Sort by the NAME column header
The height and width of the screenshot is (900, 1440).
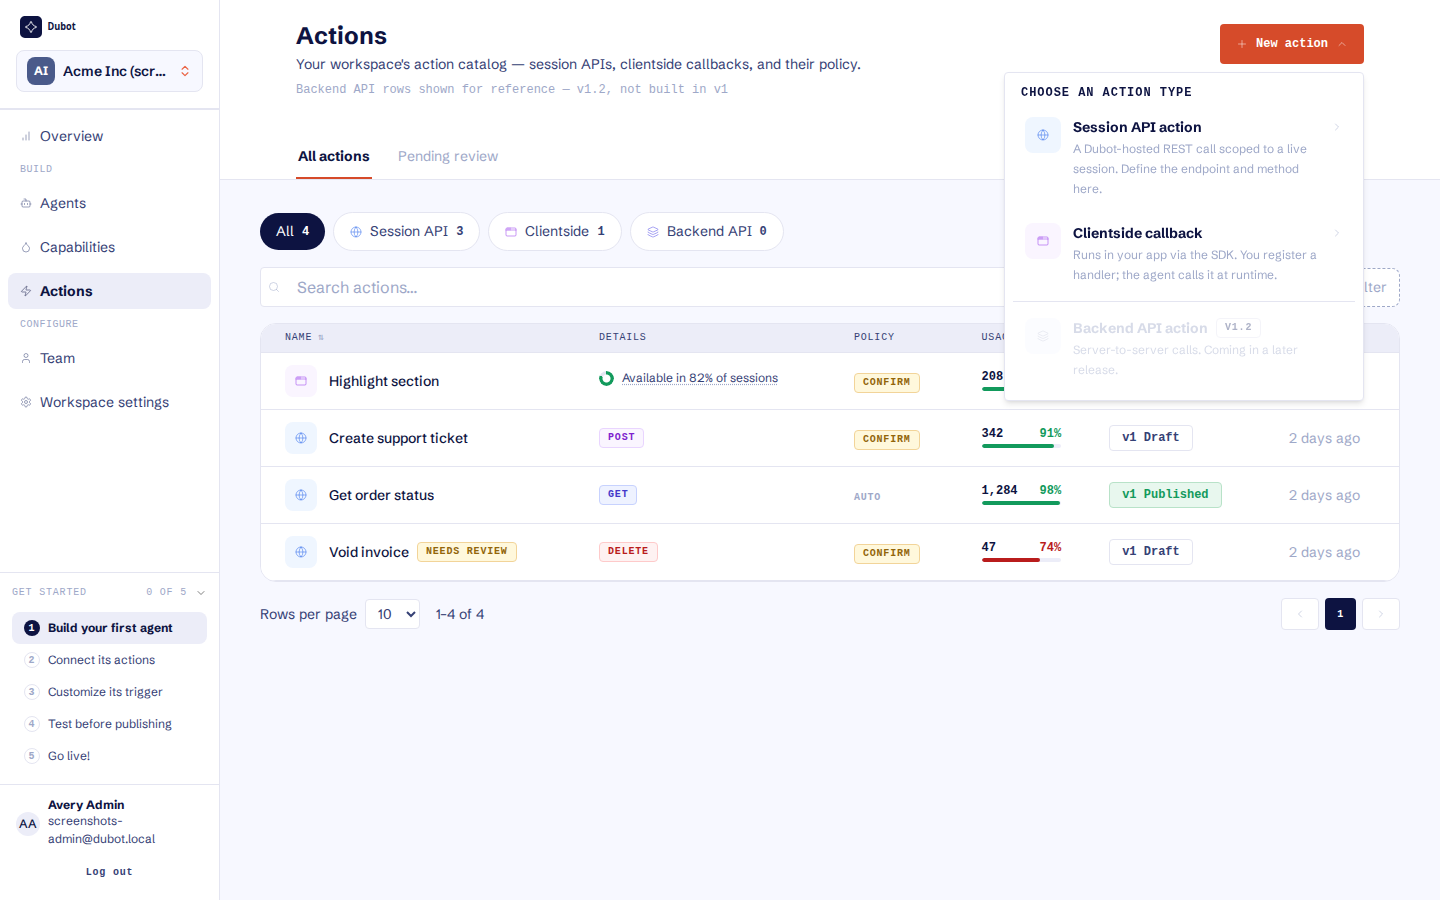point(304,337)
